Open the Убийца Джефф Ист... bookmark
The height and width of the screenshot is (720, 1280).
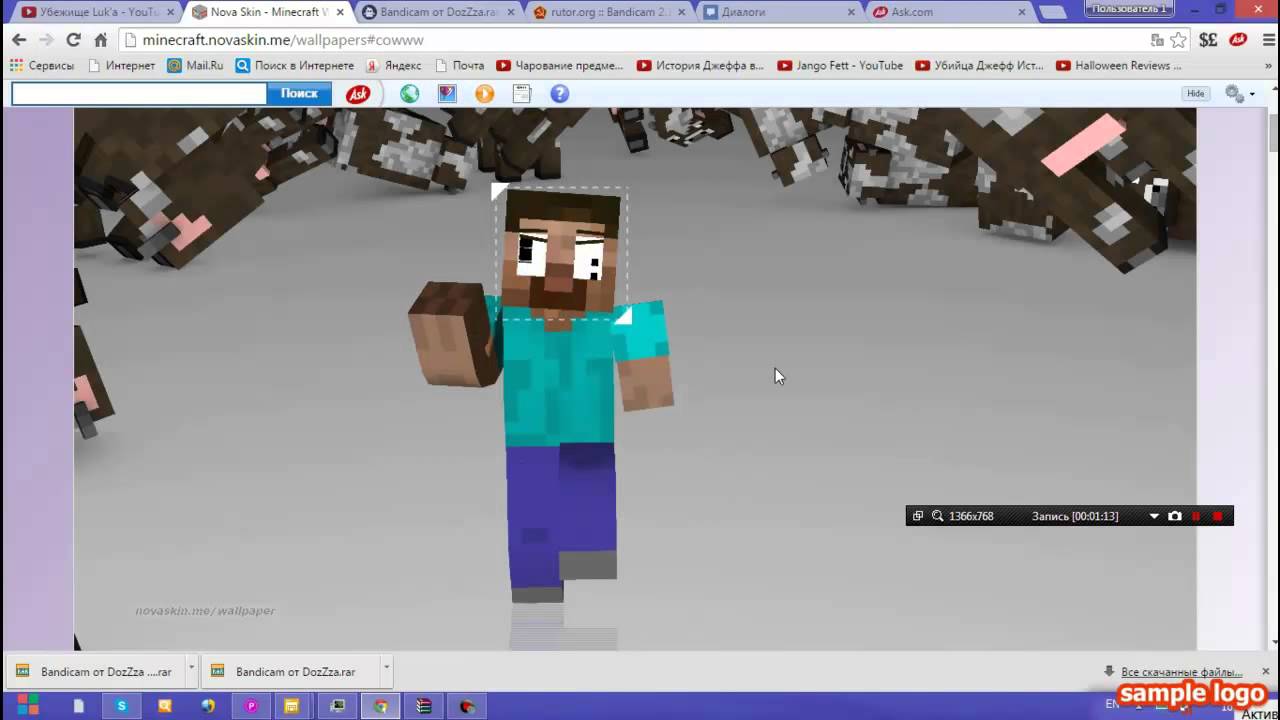(x=979, y=65)
